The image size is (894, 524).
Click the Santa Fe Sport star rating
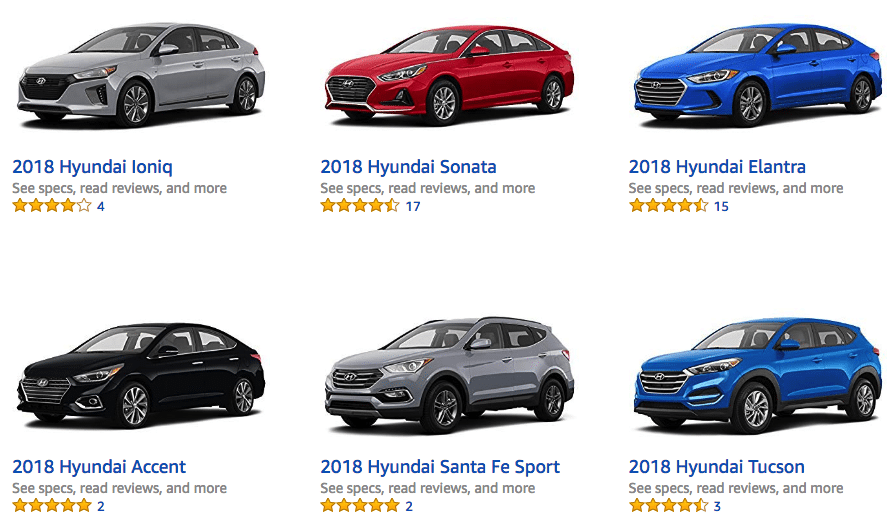[360, 506]
